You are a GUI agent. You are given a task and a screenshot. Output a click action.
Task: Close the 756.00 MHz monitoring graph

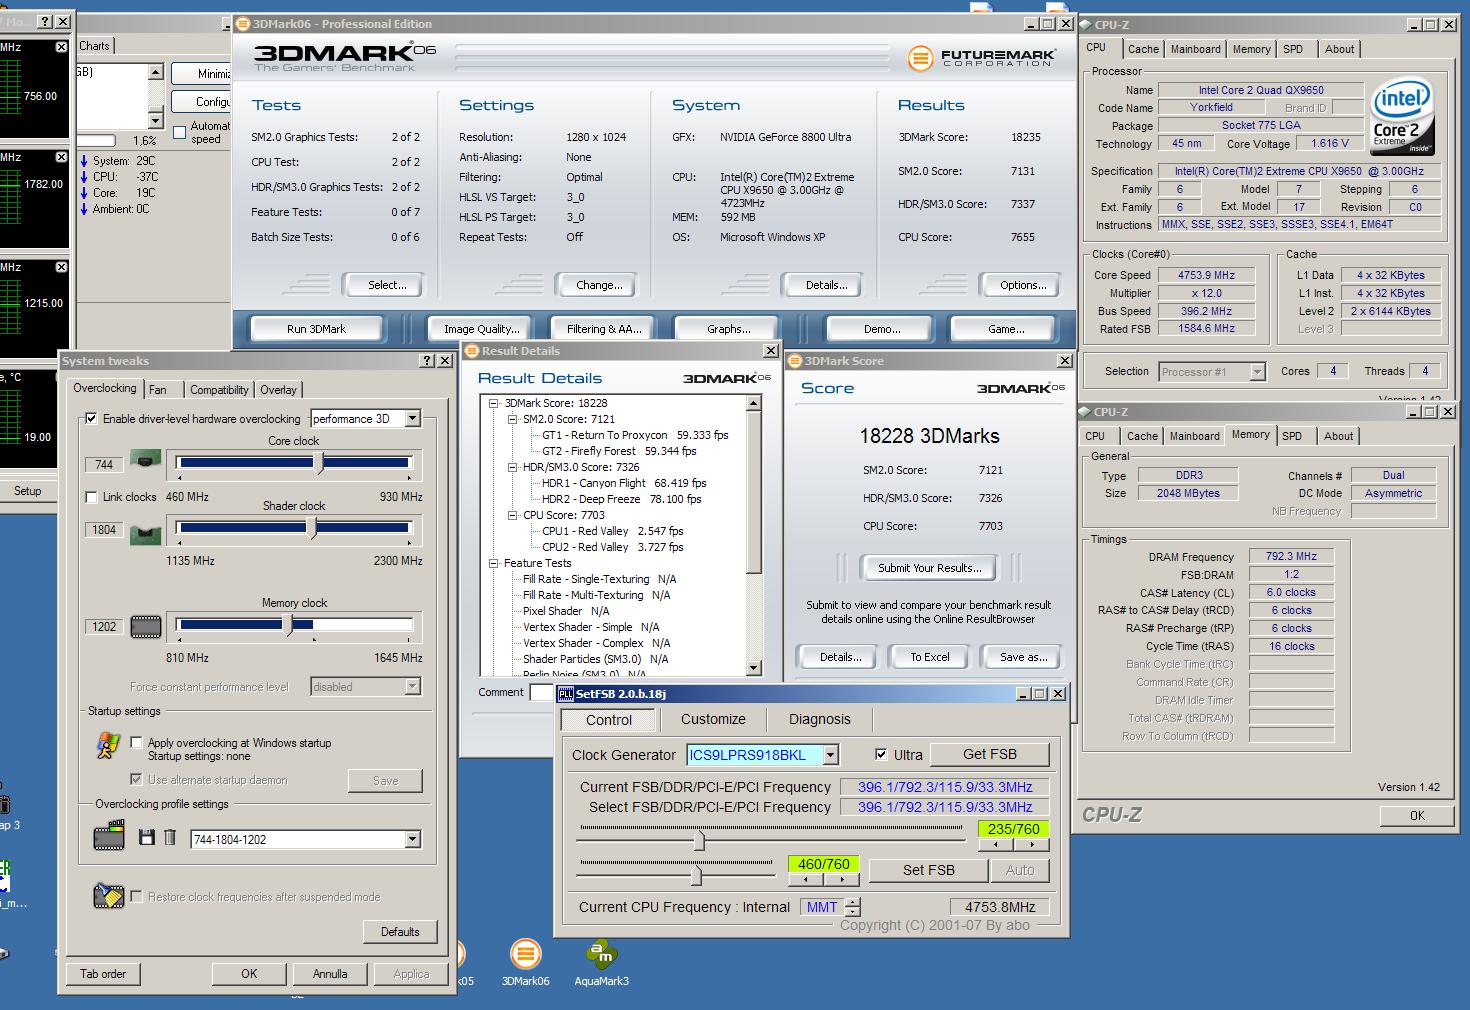tap(61, 47)
